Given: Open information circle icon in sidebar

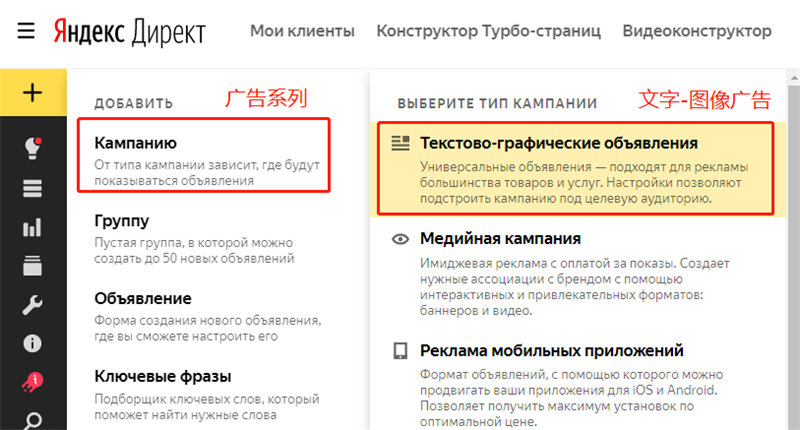Looking at the screenshot, I should coord(32,343).
